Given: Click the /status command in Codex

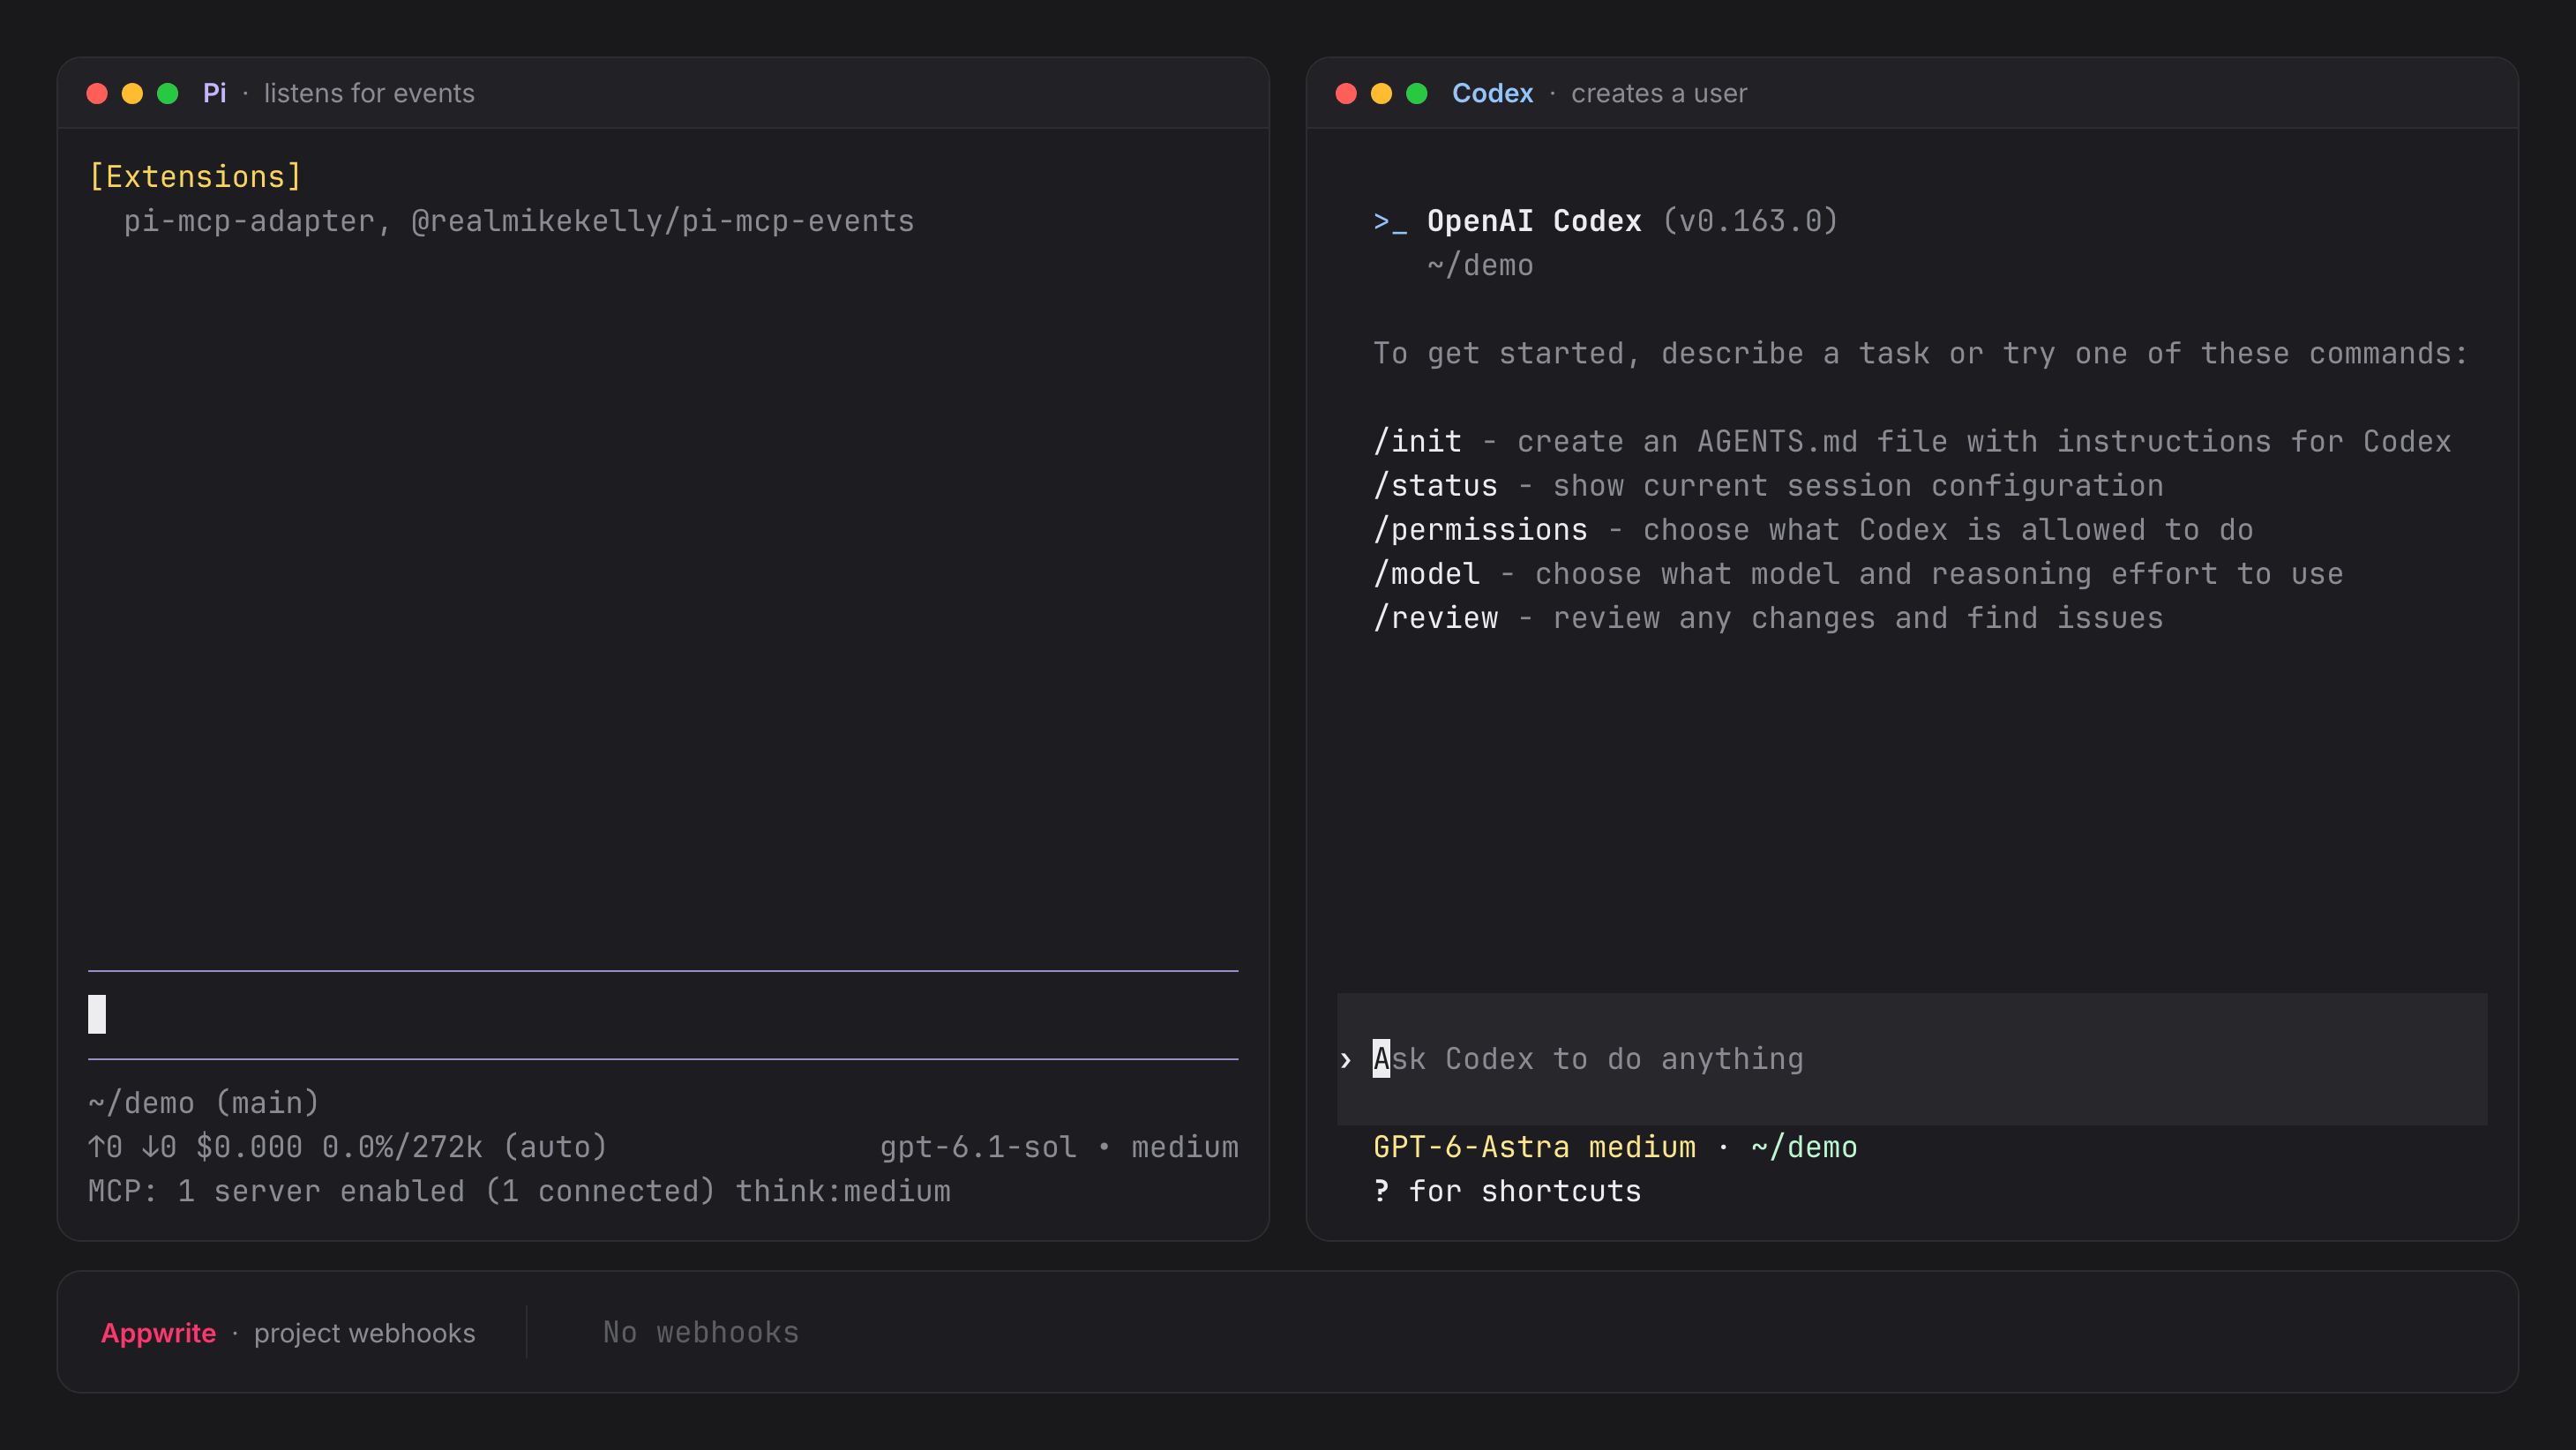Looking at the screenshot, I should pos(1436,485).
